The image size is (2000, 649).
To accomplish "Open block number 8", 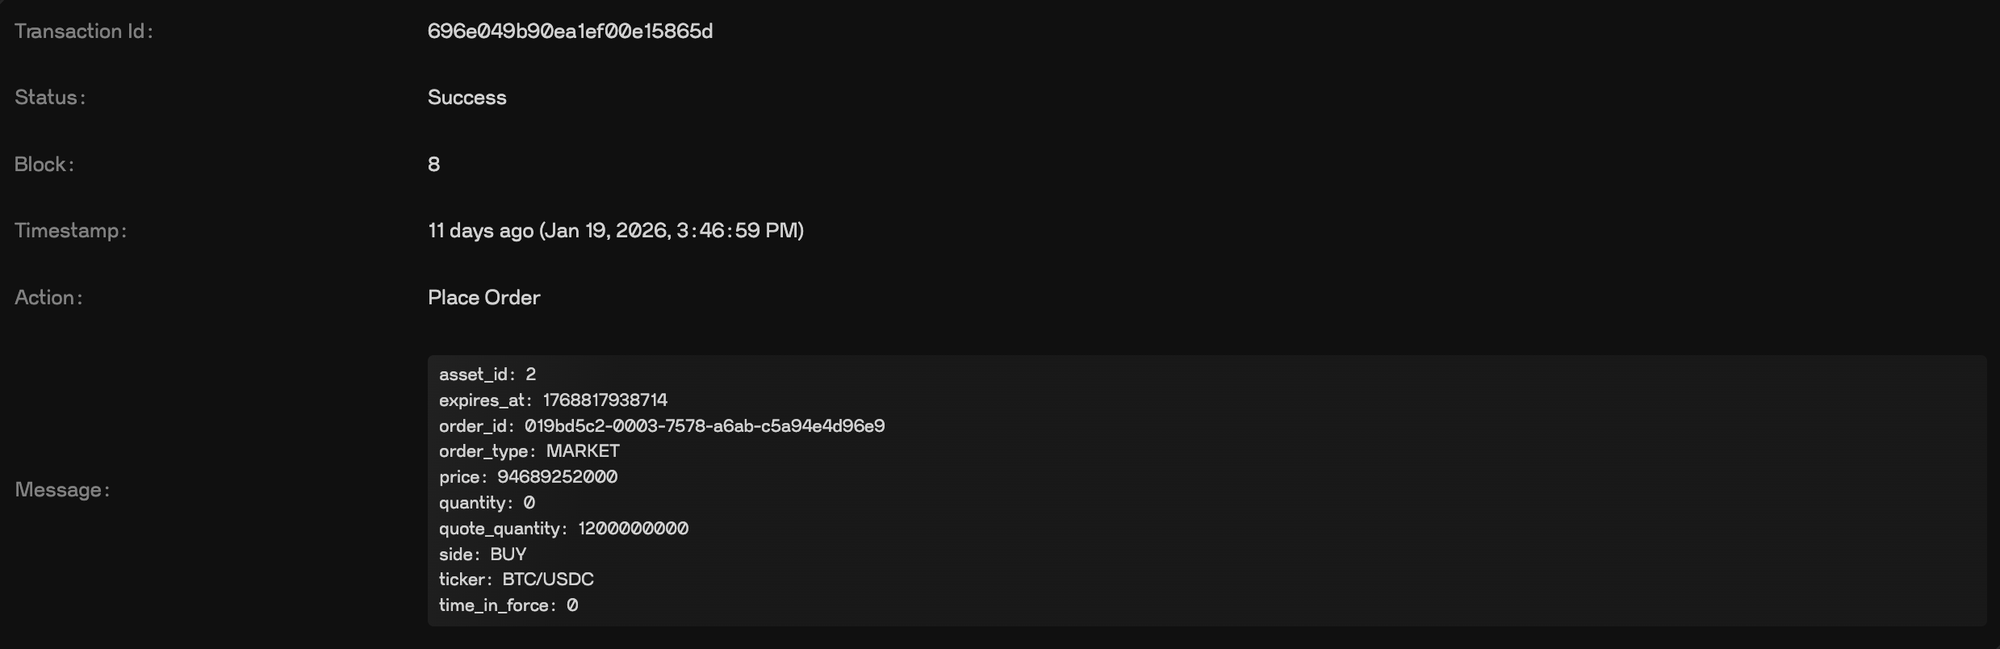I will point(434,164).
